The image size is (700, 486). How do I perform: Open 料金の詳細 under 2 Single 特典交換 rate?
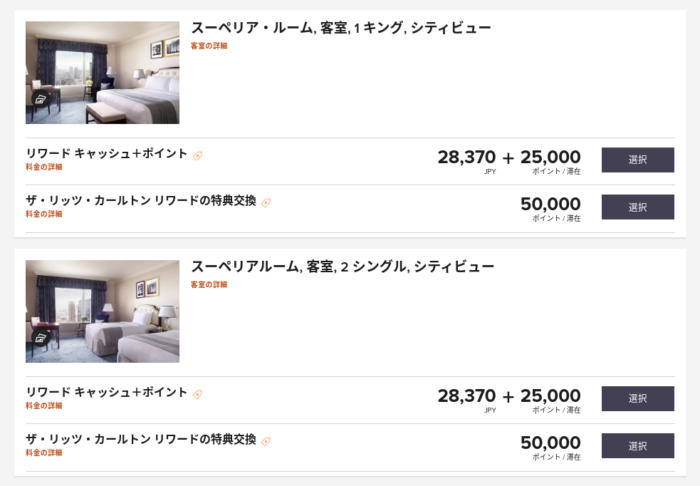(44, 453)
